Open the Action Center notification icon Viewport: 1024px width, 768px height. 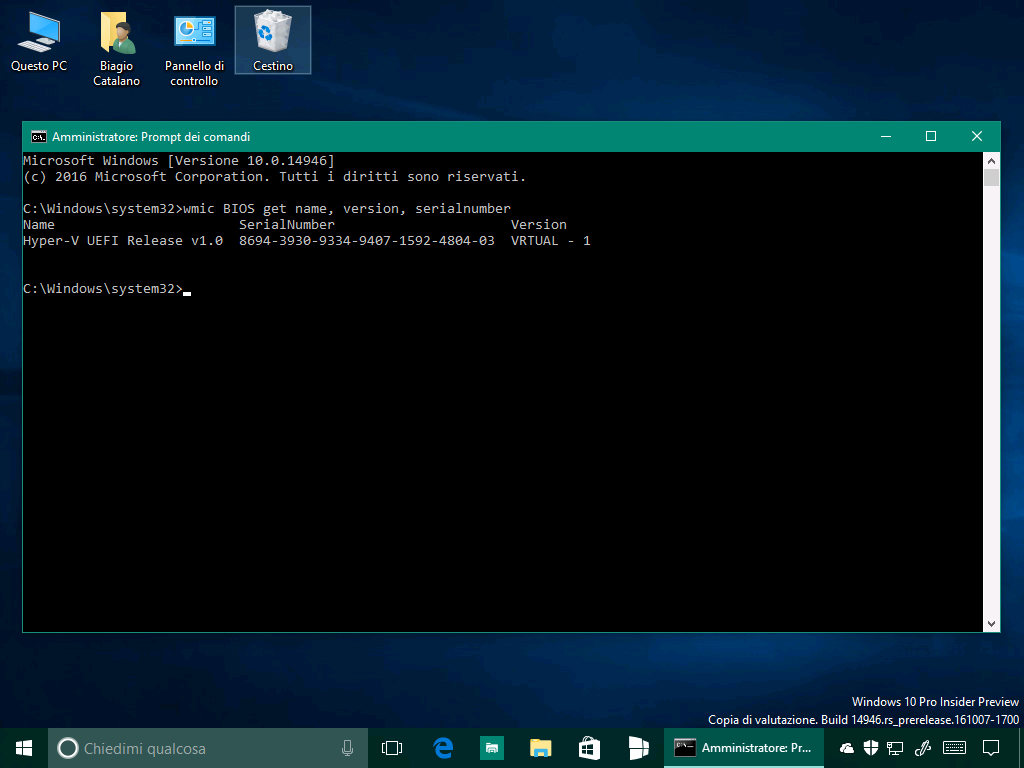(x=991, y=748)
